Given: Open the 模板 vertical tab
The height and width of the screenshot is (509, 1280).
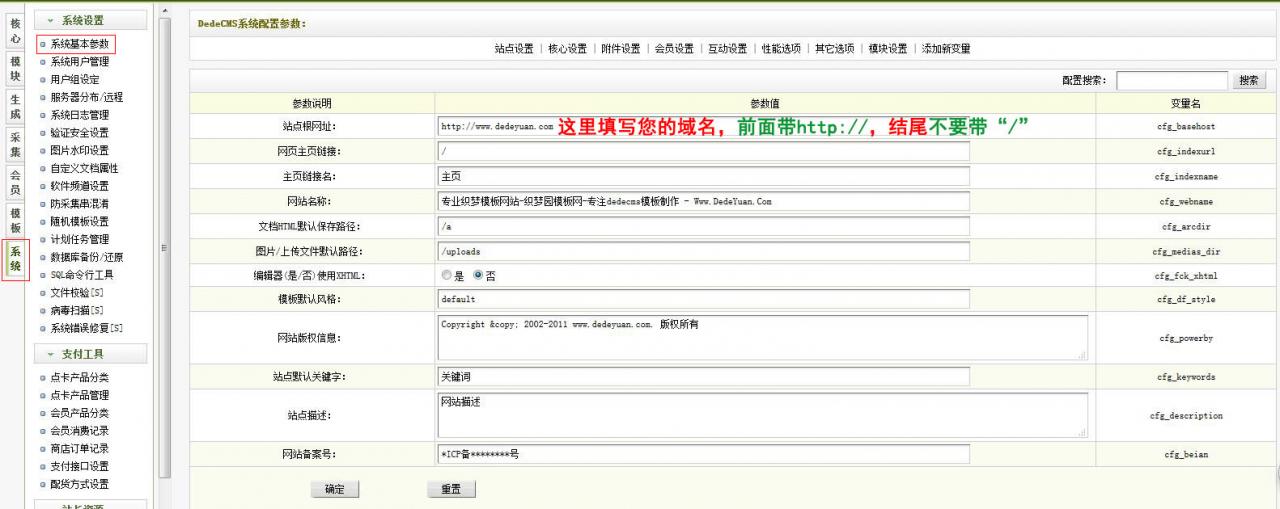Looking at the screenshot, I should click(14, 220).
